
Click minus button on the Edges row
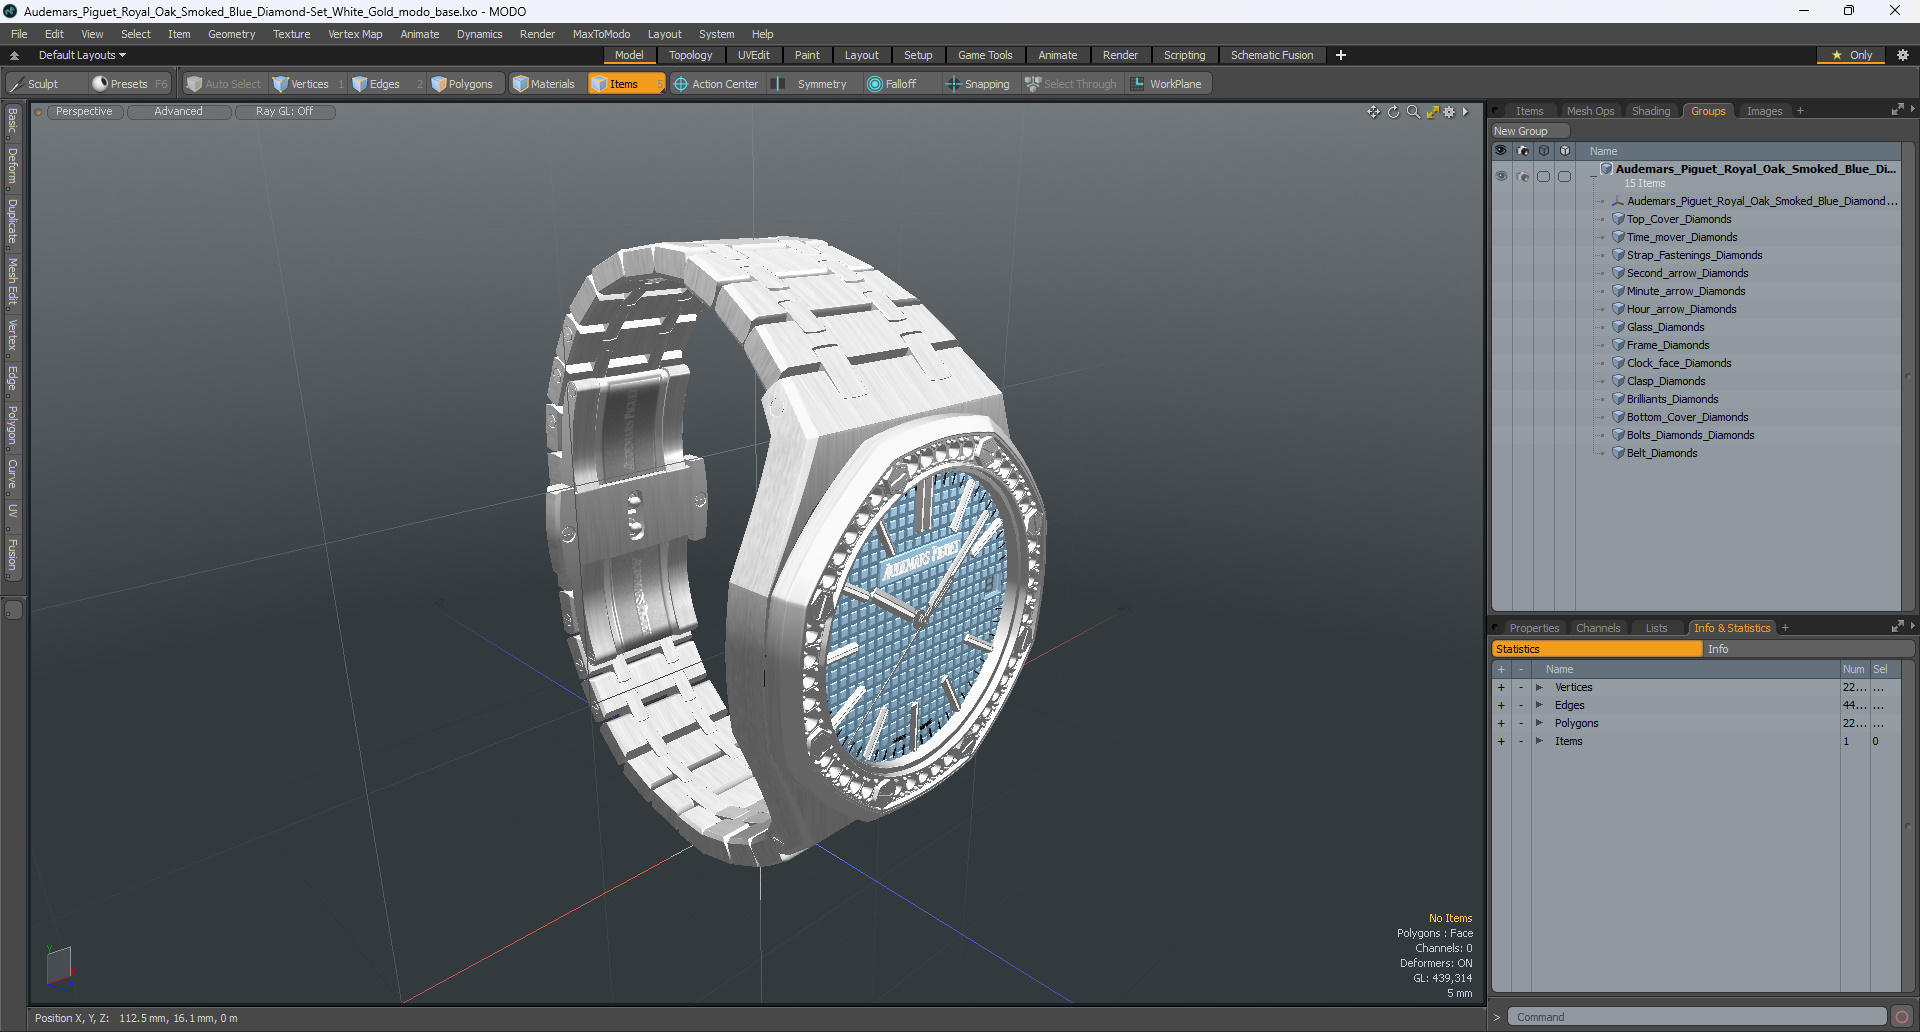pos(1521,705)
